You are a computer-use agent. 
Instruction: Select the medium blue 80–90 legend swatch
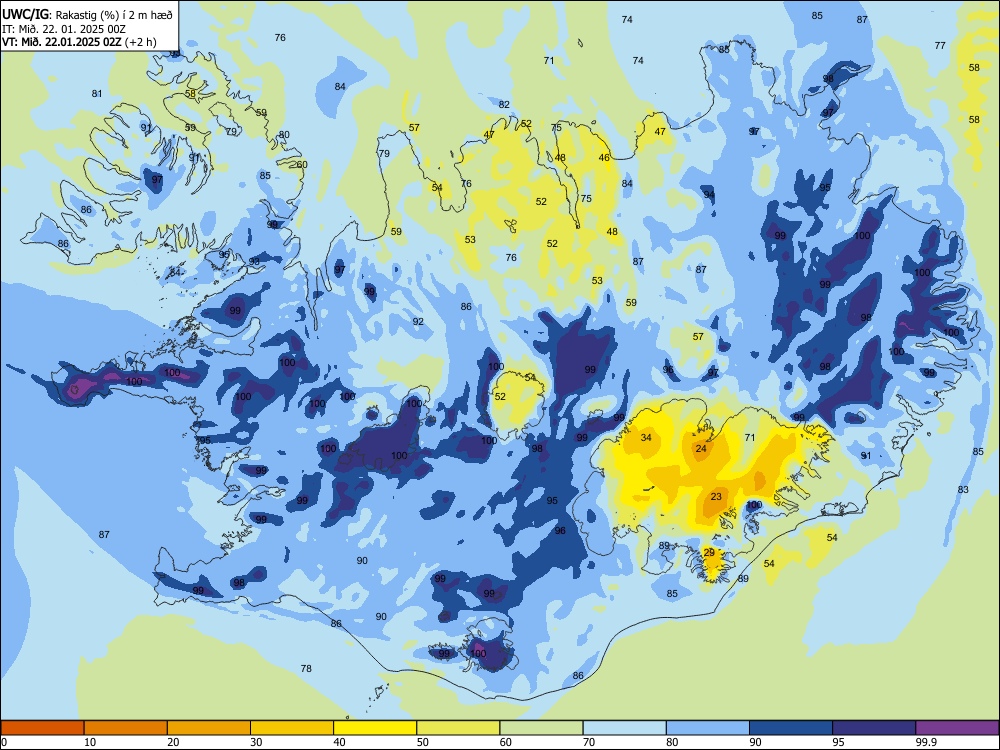tap(708, 728)
